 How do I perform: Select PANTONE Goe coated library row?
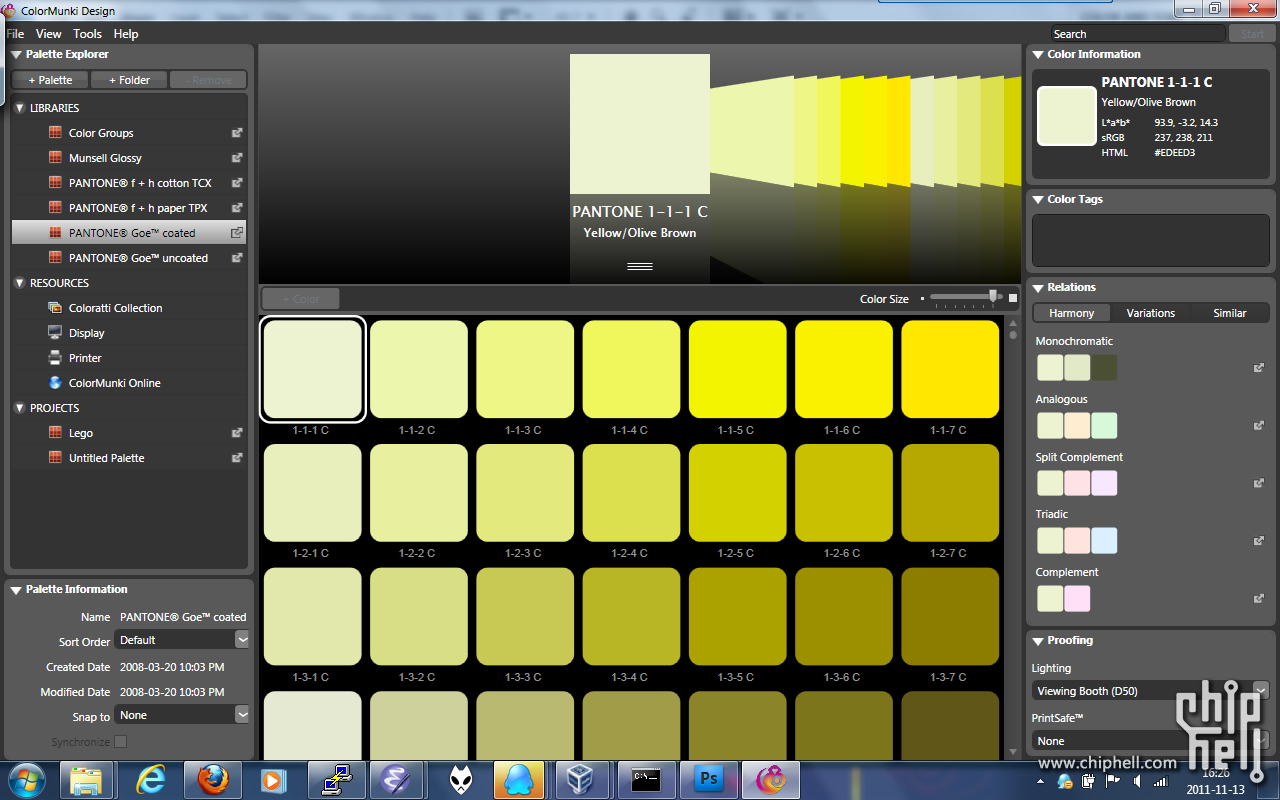129,232
